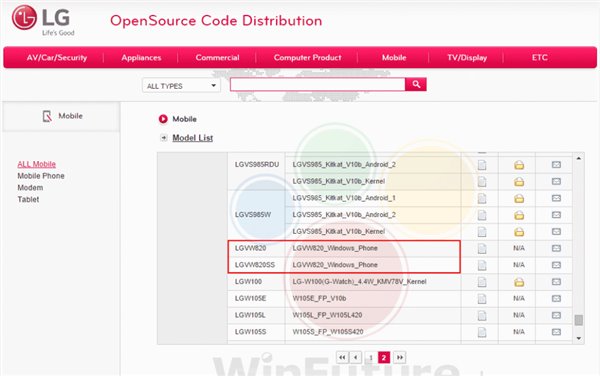Switch to TV/Display category
The height and width of the screenshot is (376, 600).
pos(467,58)
